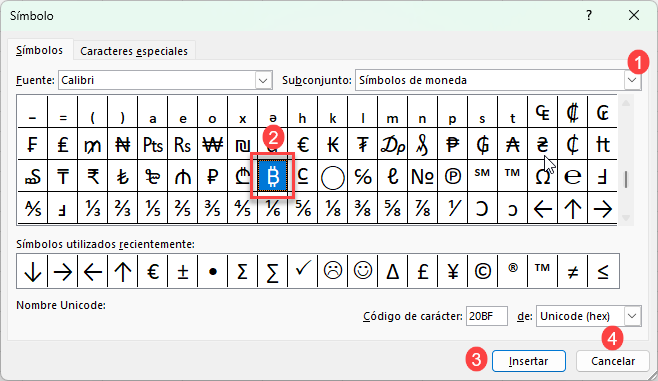Choose the tenge sign ₸ in the grid
Image resolution: width=658 pixels, height=381 pixels.
(x=63, y=176)
